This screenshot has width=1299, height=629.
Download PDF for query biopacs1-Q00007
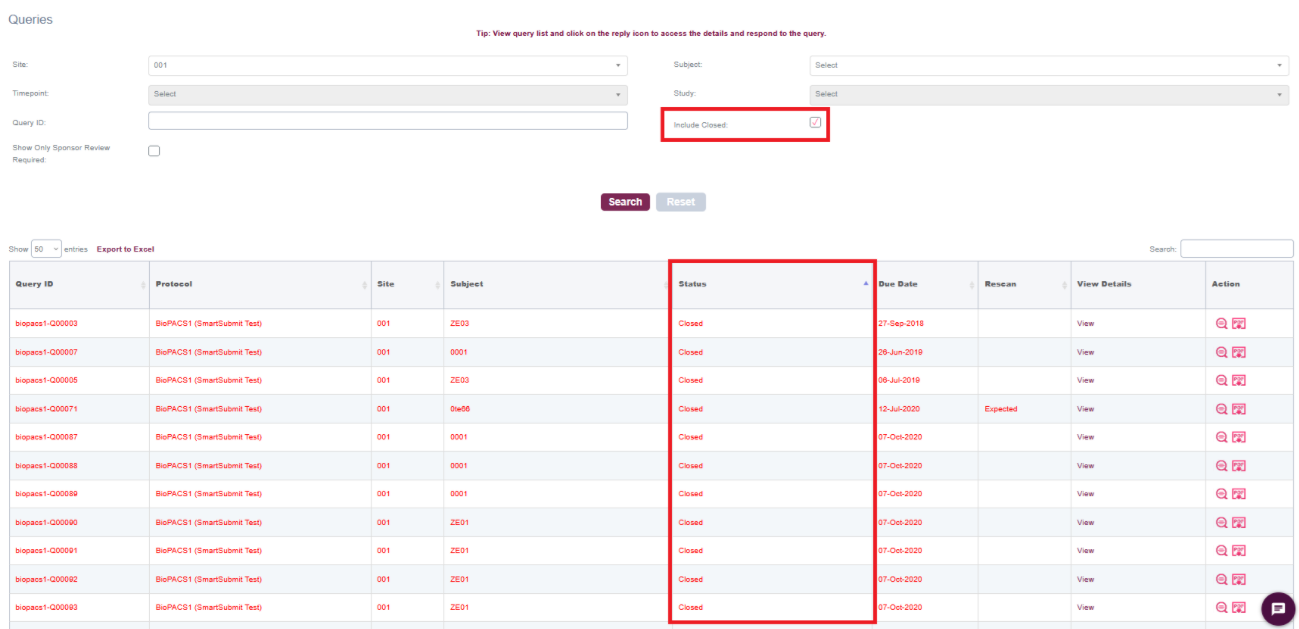(1238, 352)
